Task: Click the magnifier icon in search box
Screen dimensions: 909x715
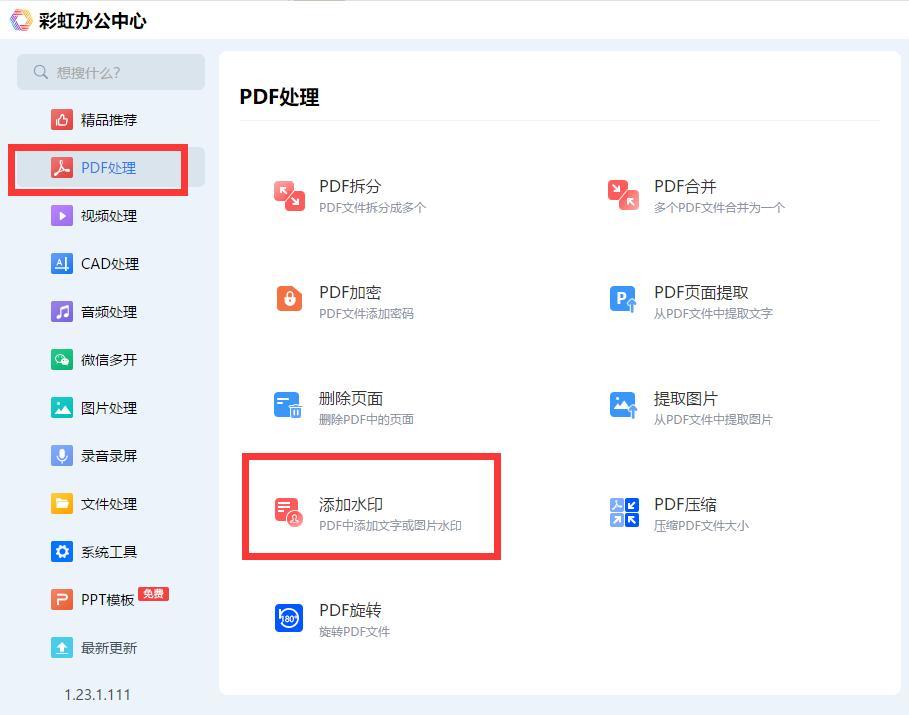Action: [x=41, y=72]
